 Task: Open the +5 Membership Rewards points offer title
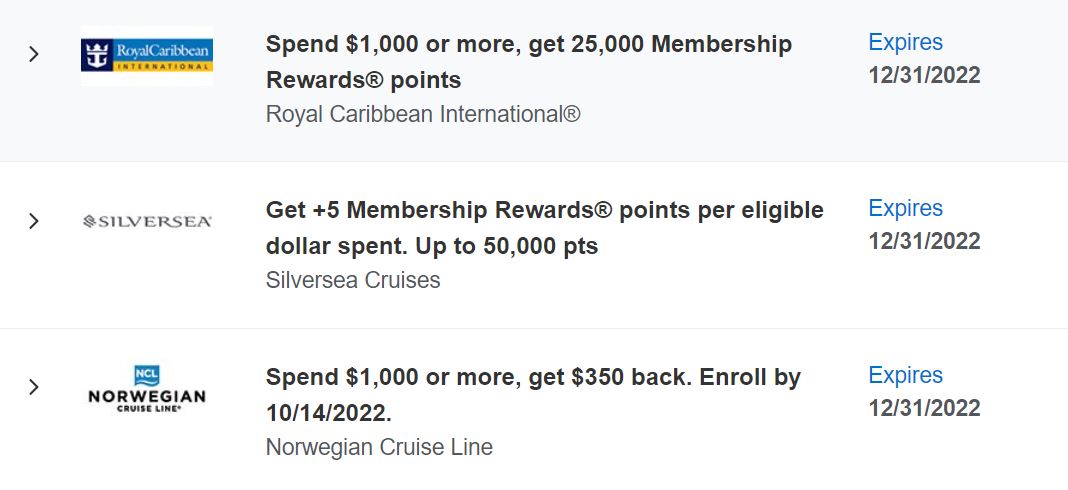544,228
